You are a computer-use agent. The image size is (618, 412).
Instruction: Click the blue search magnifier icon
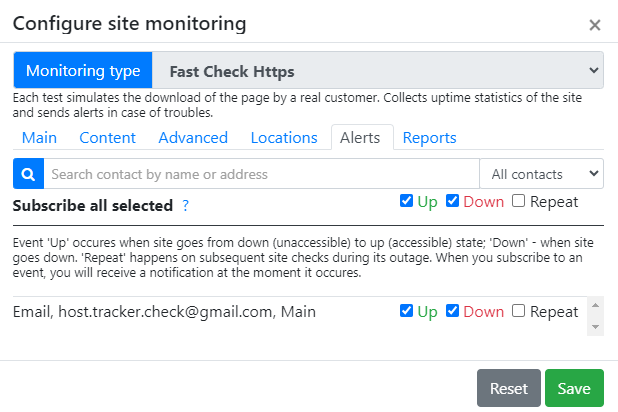(28, 174)
